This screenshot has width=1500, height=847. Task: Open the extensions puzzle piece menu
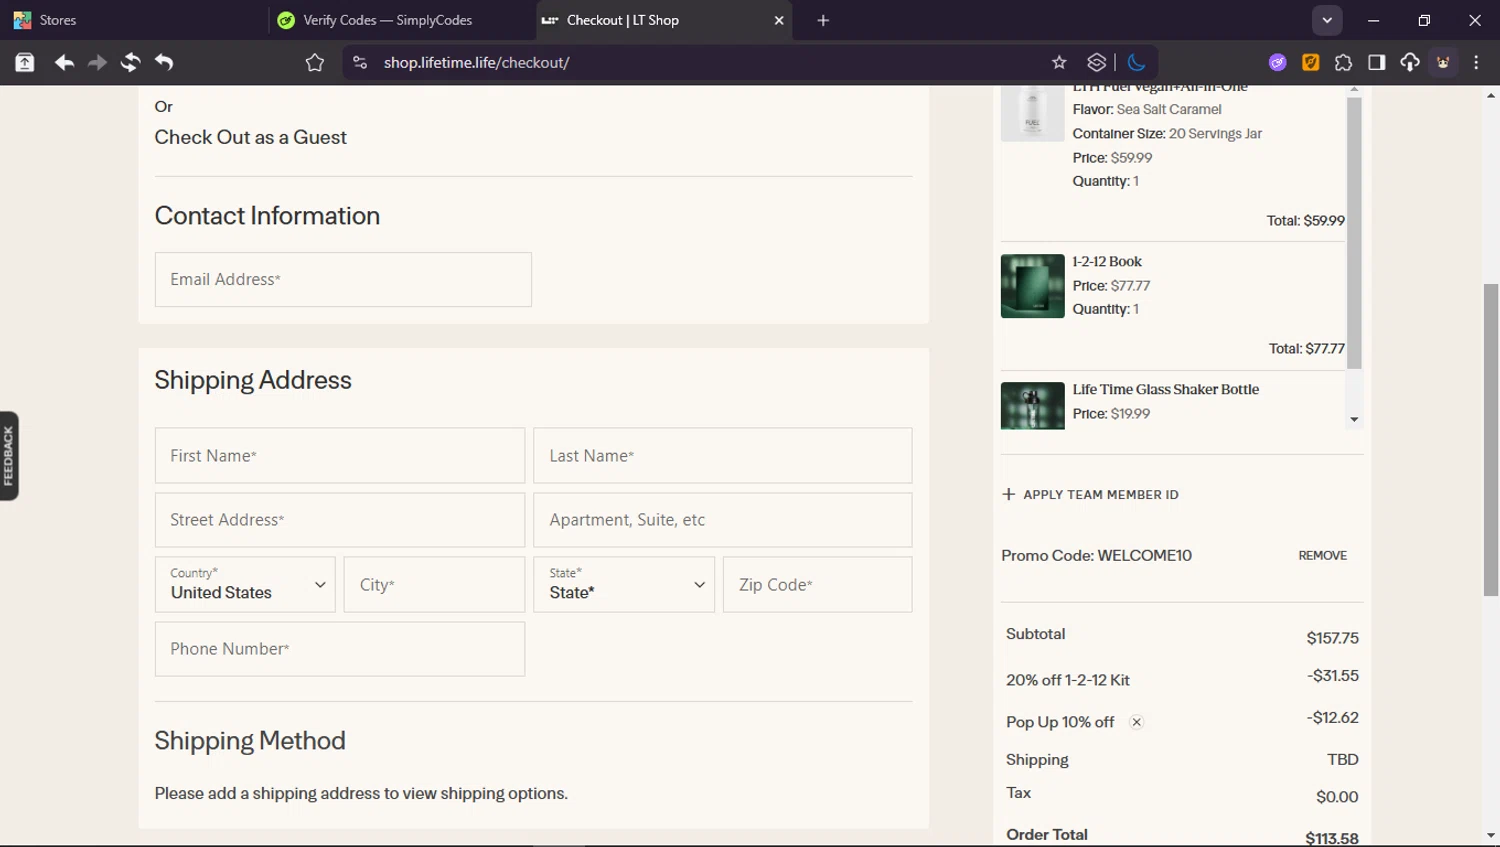click(1343, 62)
